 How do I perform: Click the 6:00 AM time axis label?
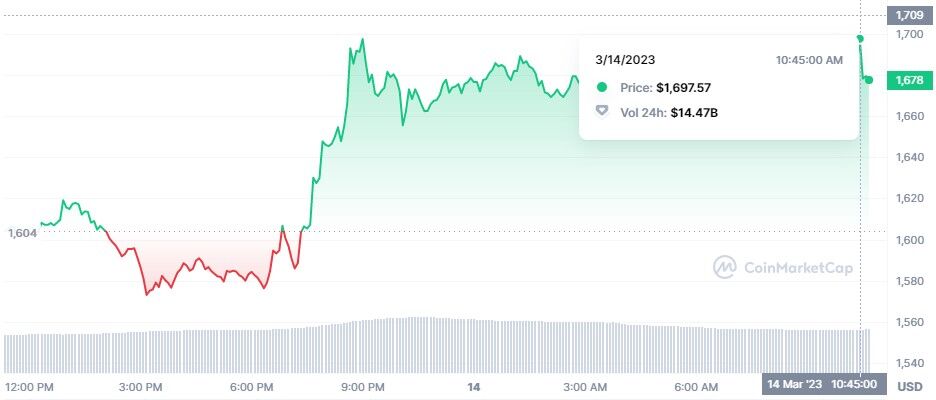click(x=696, y=386)
